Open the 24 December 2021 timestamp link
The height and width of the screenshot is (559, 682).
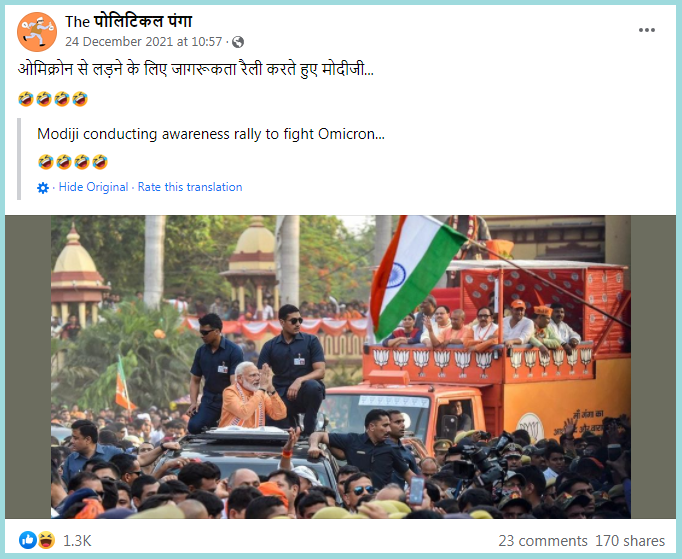click(144, 41)
